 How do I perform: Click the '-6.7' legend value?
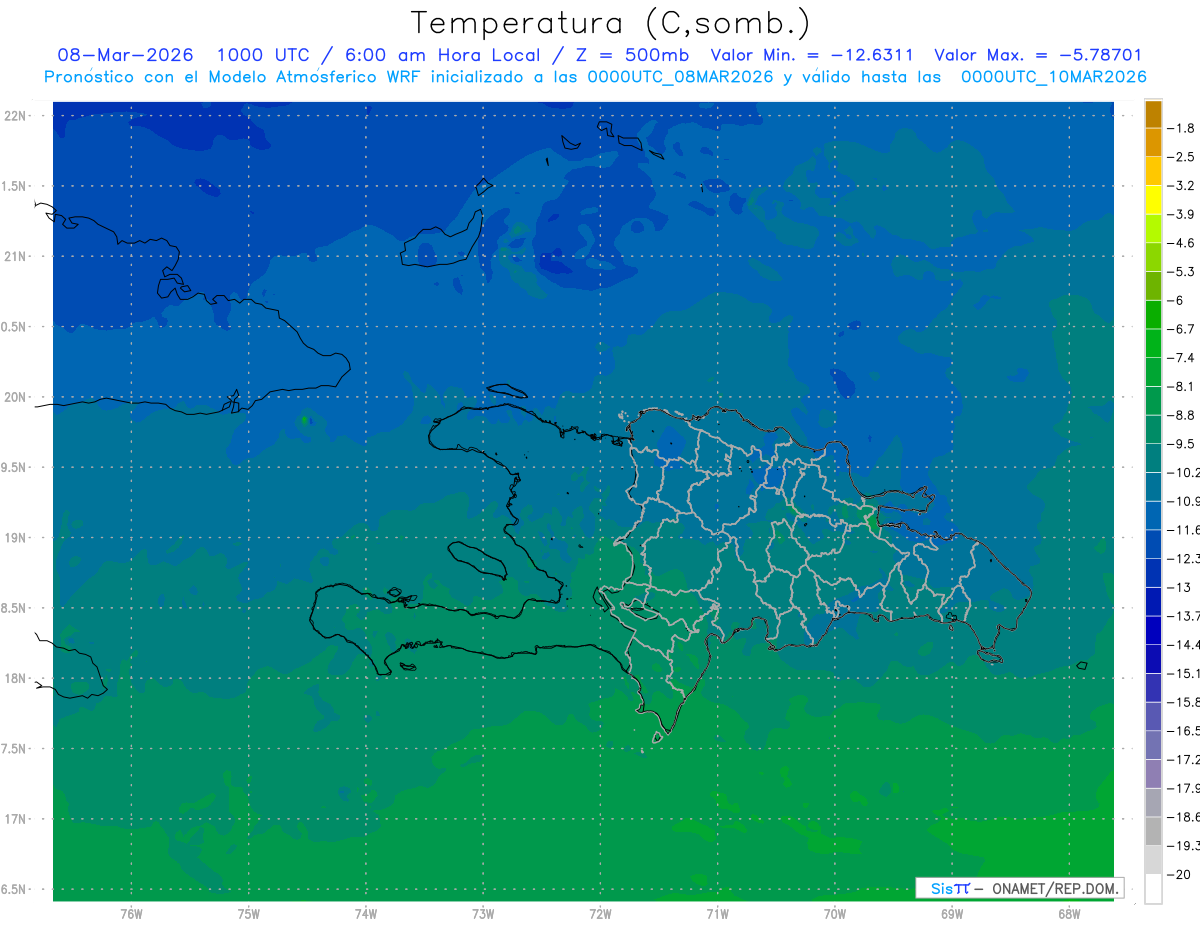click(x=1181, y=329)
